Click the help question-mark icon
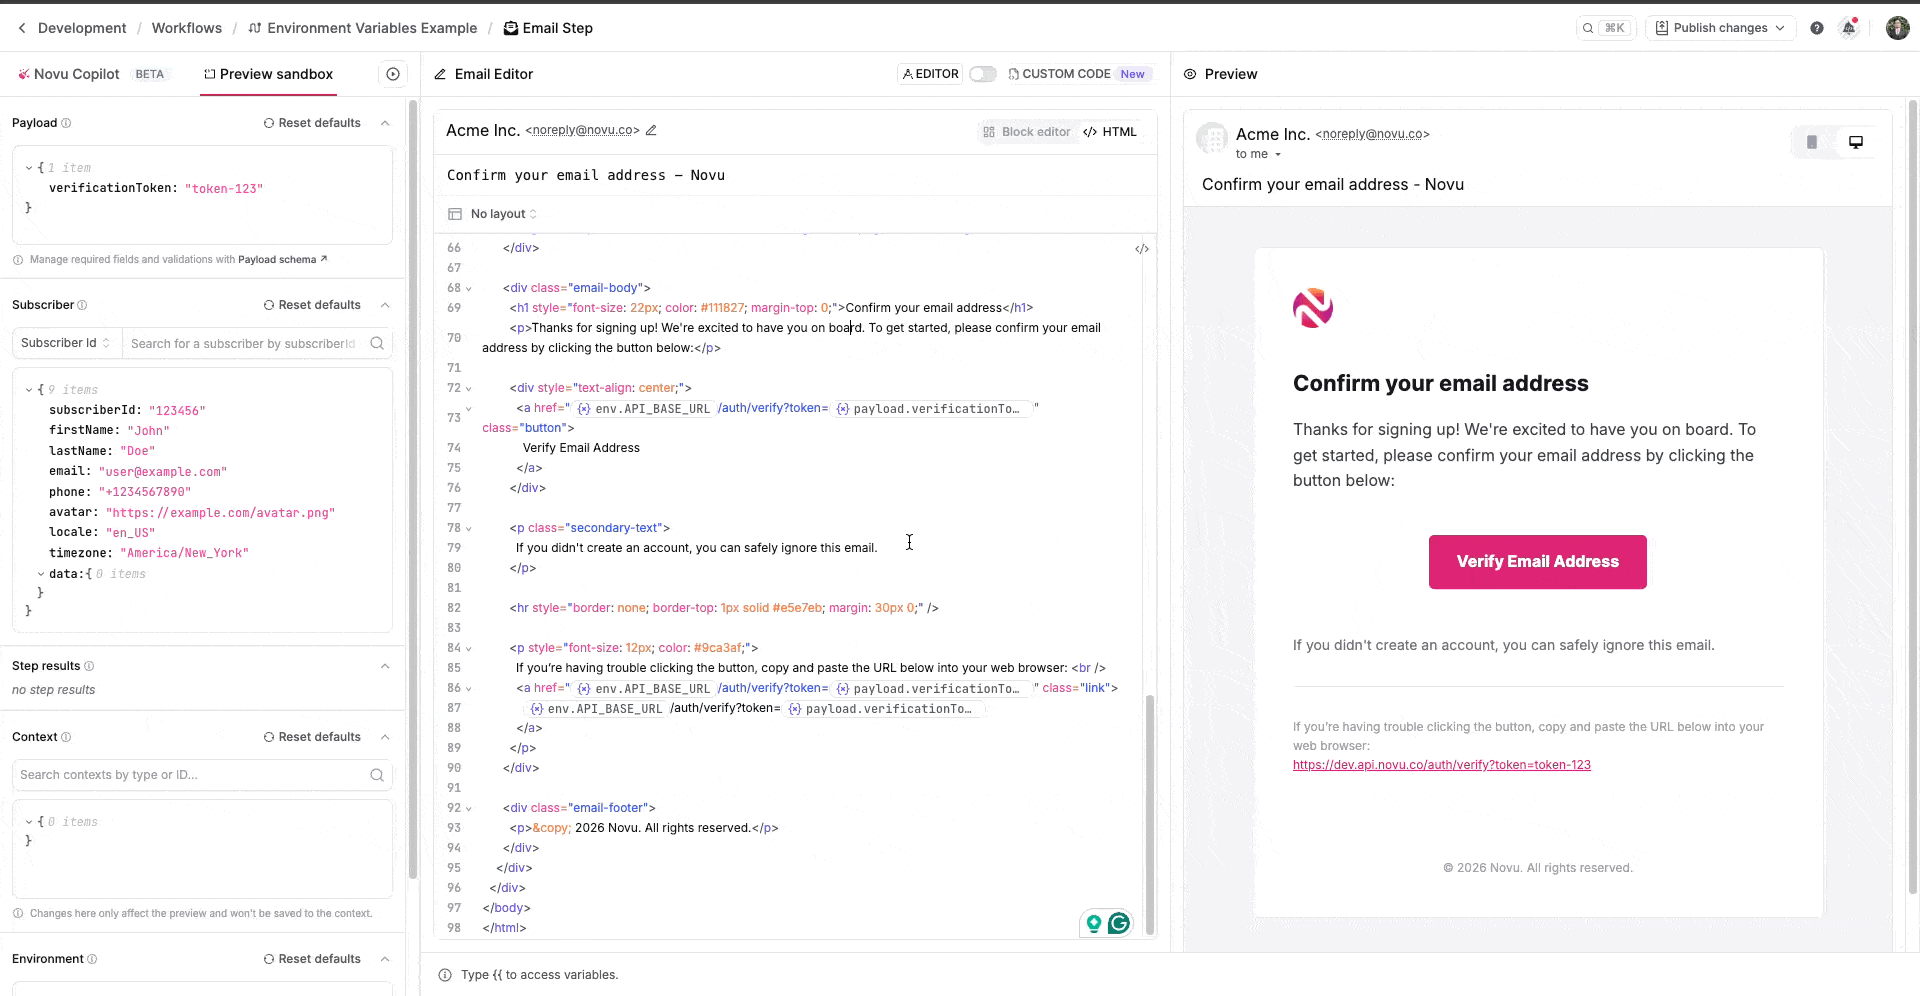The height and width of the screenshot is (996, 1920). click(x=1817, y=27)
